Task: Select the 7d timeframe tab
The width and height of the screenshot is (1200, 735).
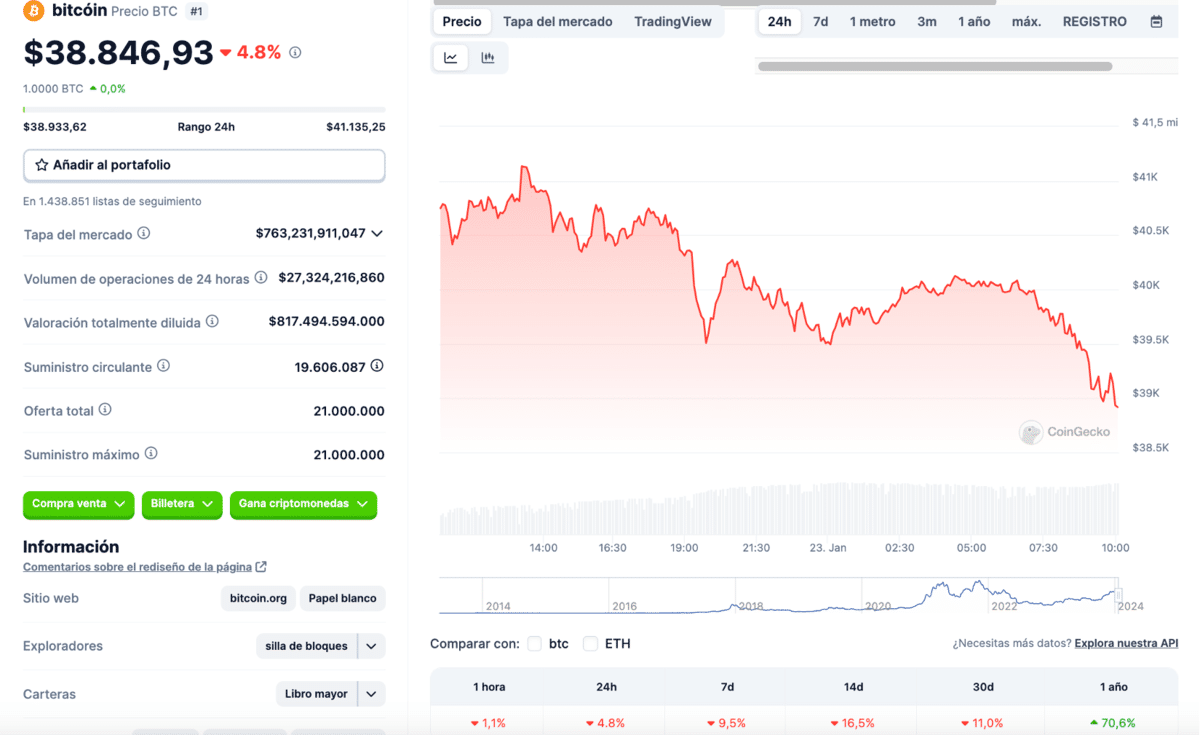Action: tap(821, 20)
